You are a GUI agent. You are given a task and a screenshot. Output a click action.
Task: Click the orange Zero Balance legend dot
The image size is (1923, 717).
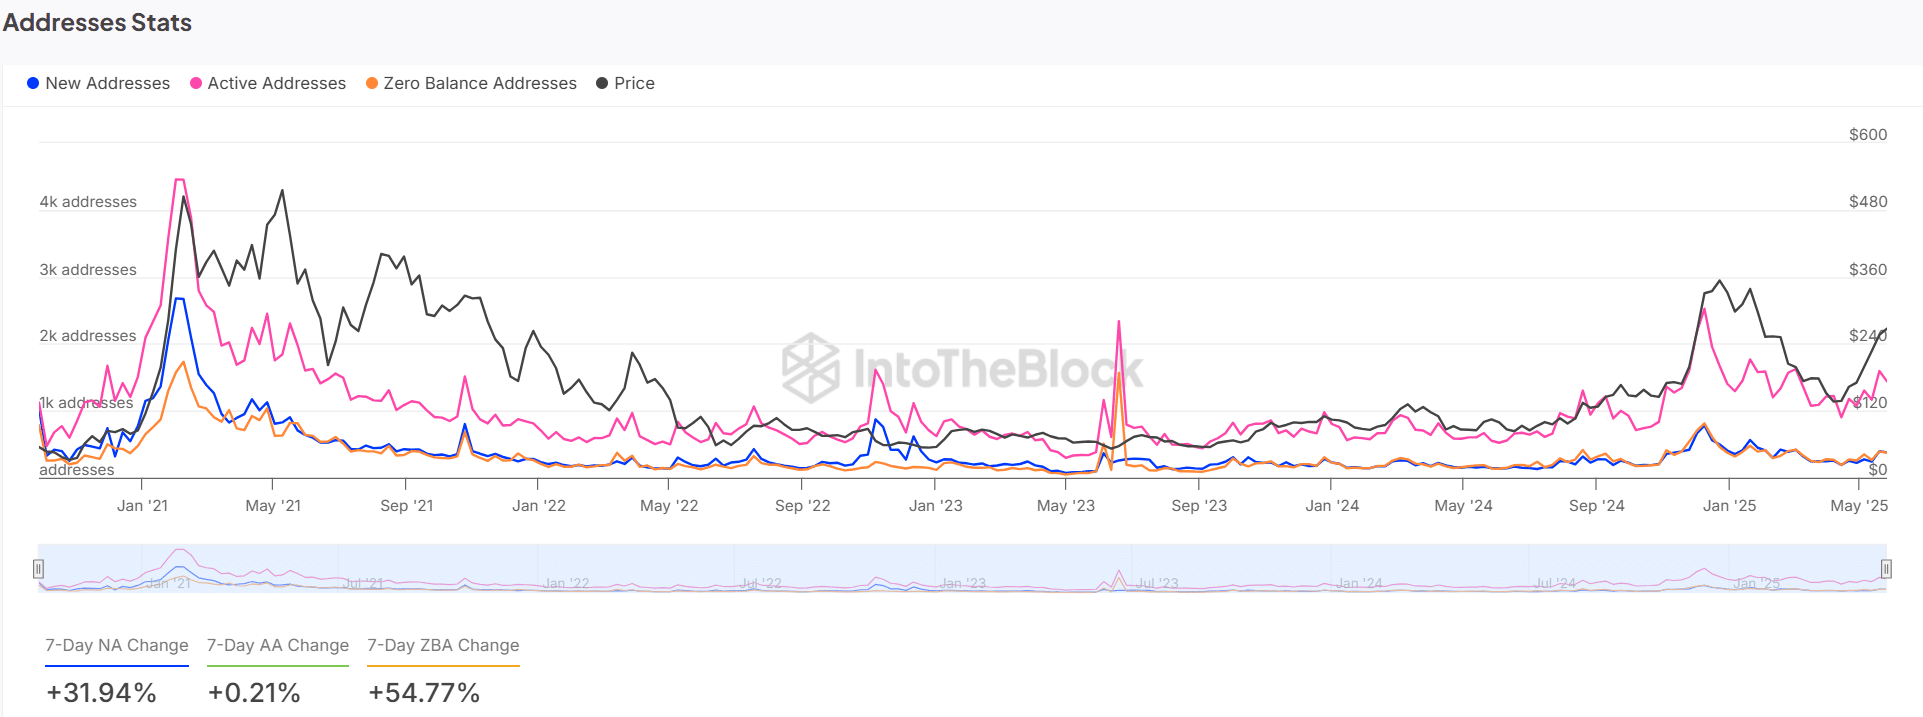point(372,83)
